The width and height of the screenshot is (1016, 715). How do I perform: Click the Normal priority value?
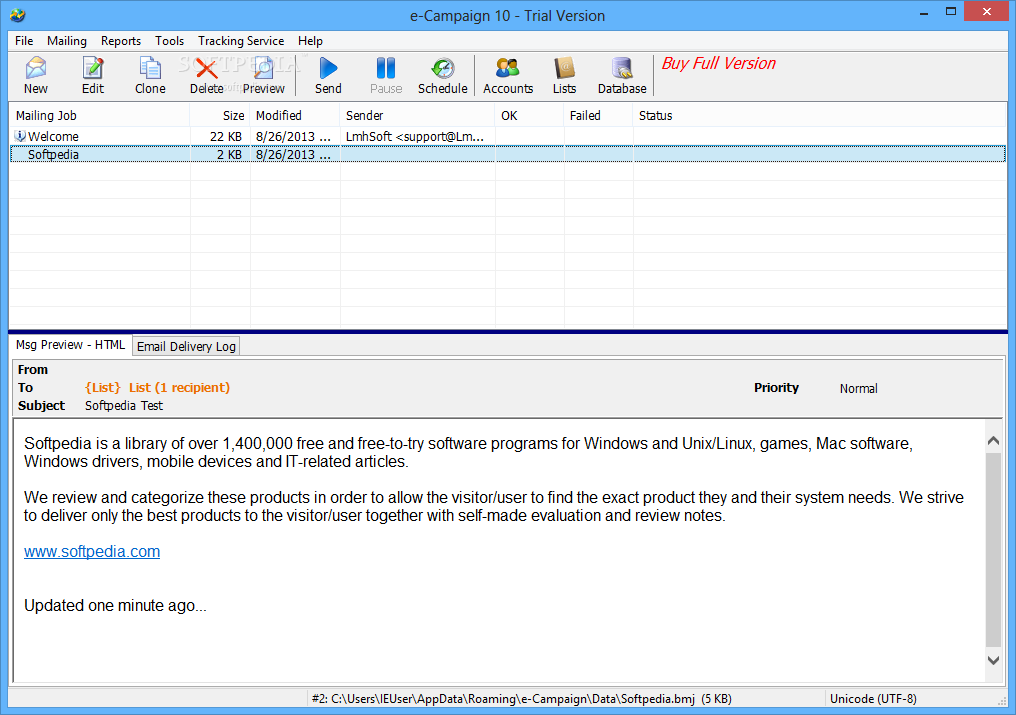point(859,388)
